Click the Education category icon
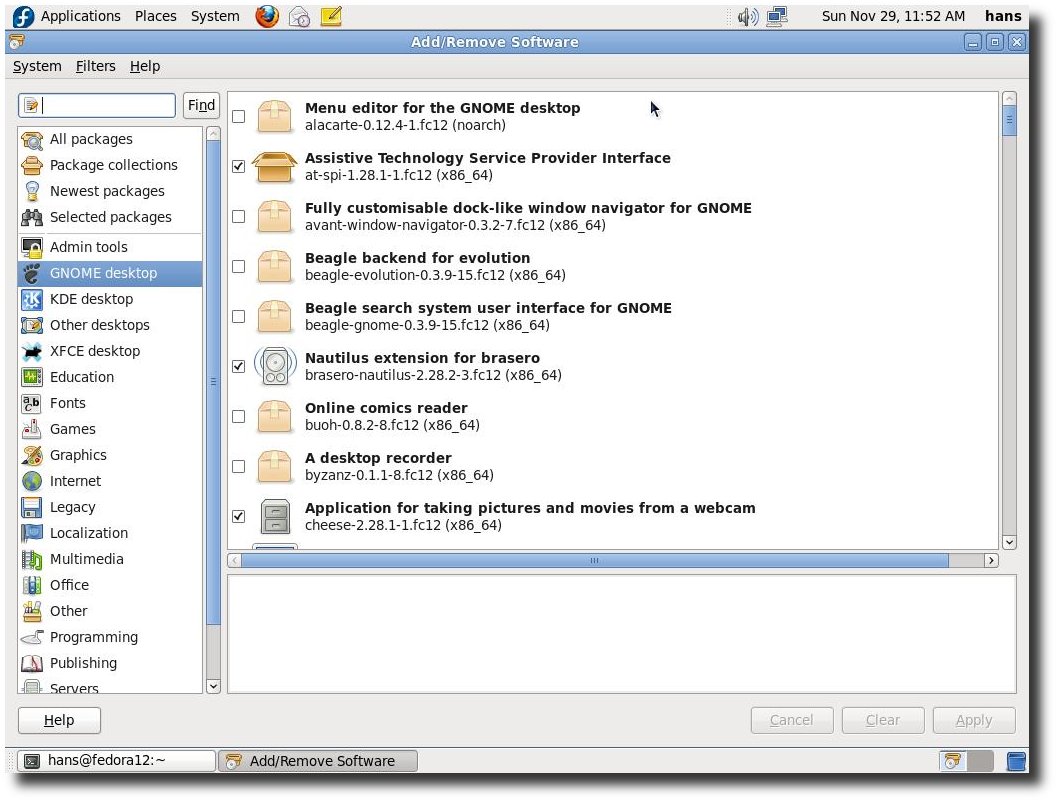 32,377
